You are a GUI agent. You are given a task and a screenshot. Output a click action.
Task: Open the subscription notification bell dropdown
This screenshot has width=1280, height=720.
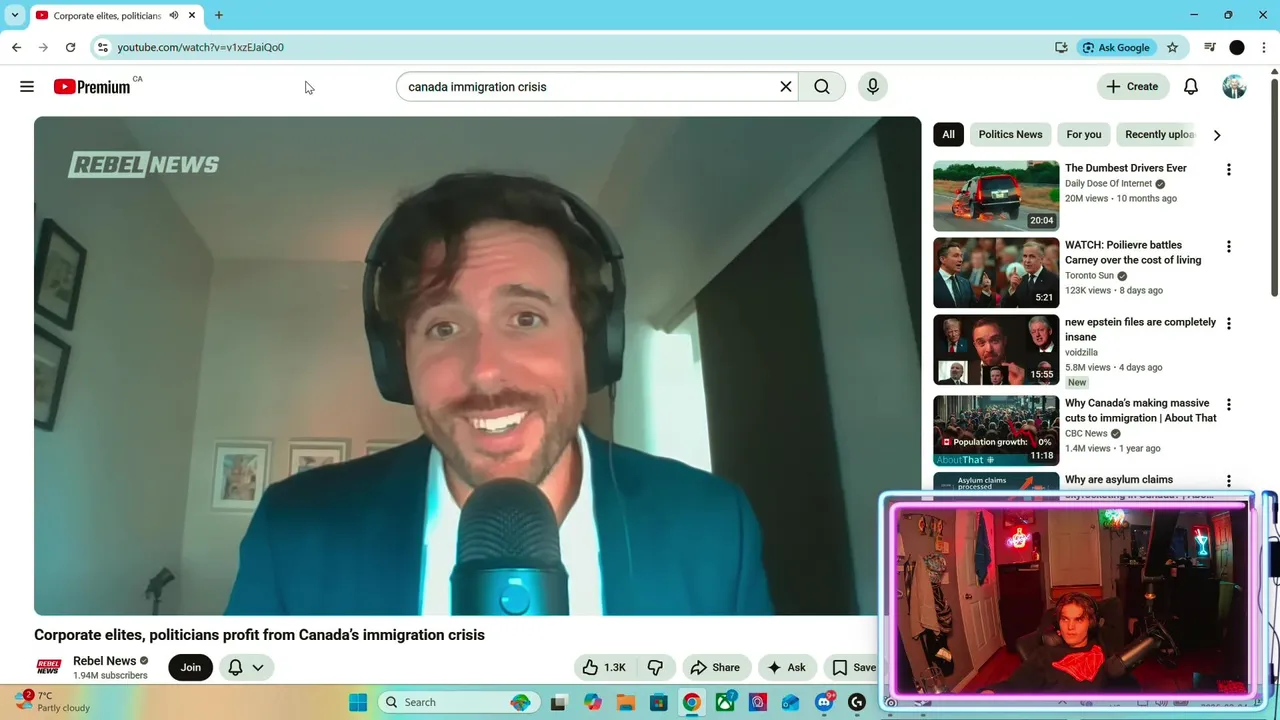(245, 667)
